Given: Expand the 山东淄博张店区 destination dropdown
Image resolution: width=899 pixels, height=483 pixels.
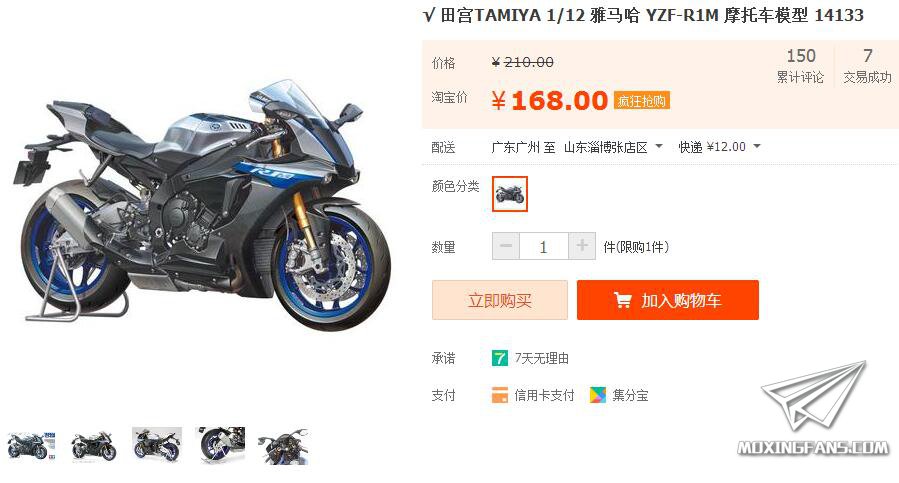Looking at the screenshot, I should (x=613, y=147).
